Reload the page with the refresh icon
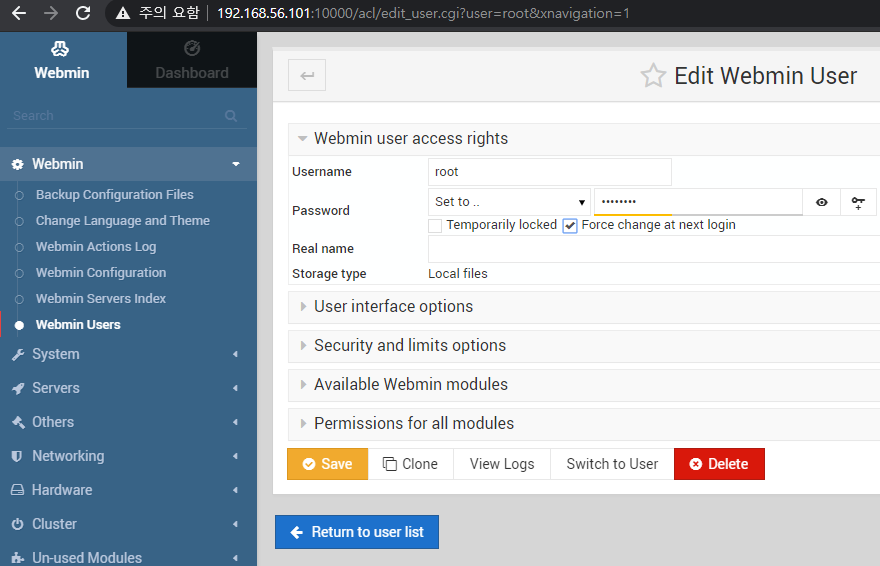The image size is (880, 566). [83, 13]
